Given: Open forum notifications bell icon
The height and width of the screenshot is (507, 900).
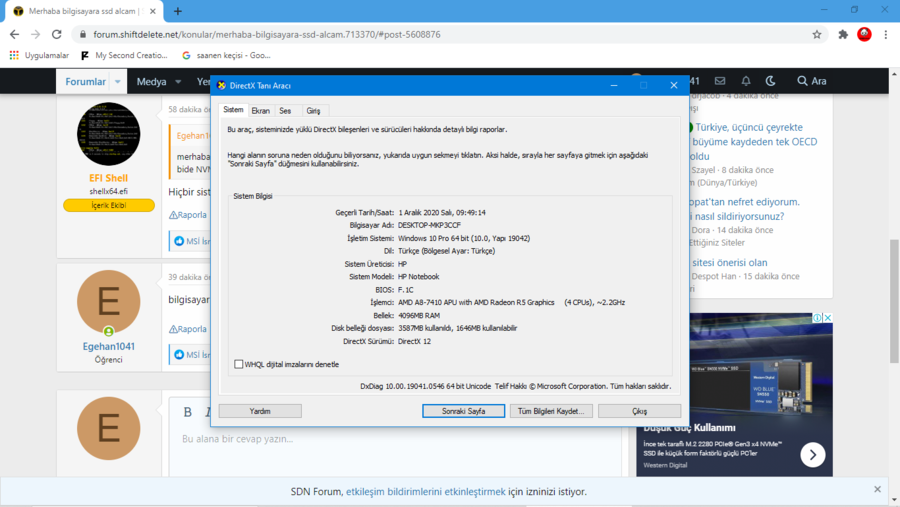Looking at the screenshot, I should (746, 81).
